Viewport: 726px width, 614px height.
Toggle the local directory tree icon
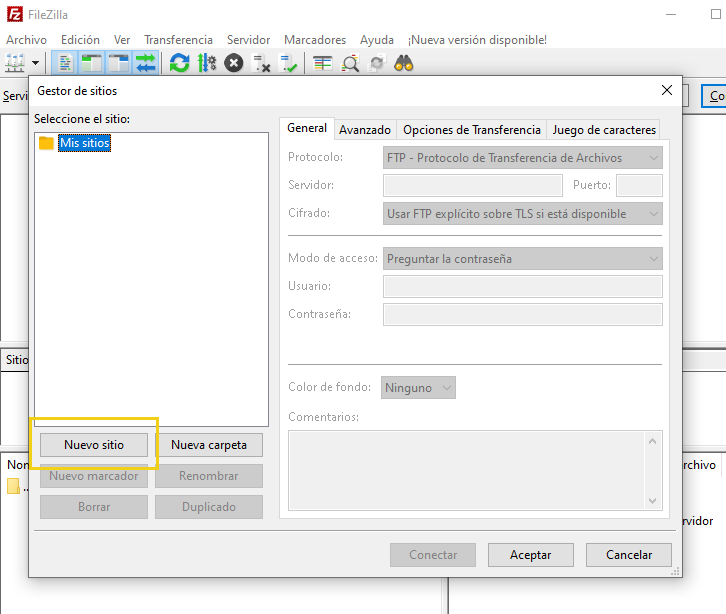92,63
